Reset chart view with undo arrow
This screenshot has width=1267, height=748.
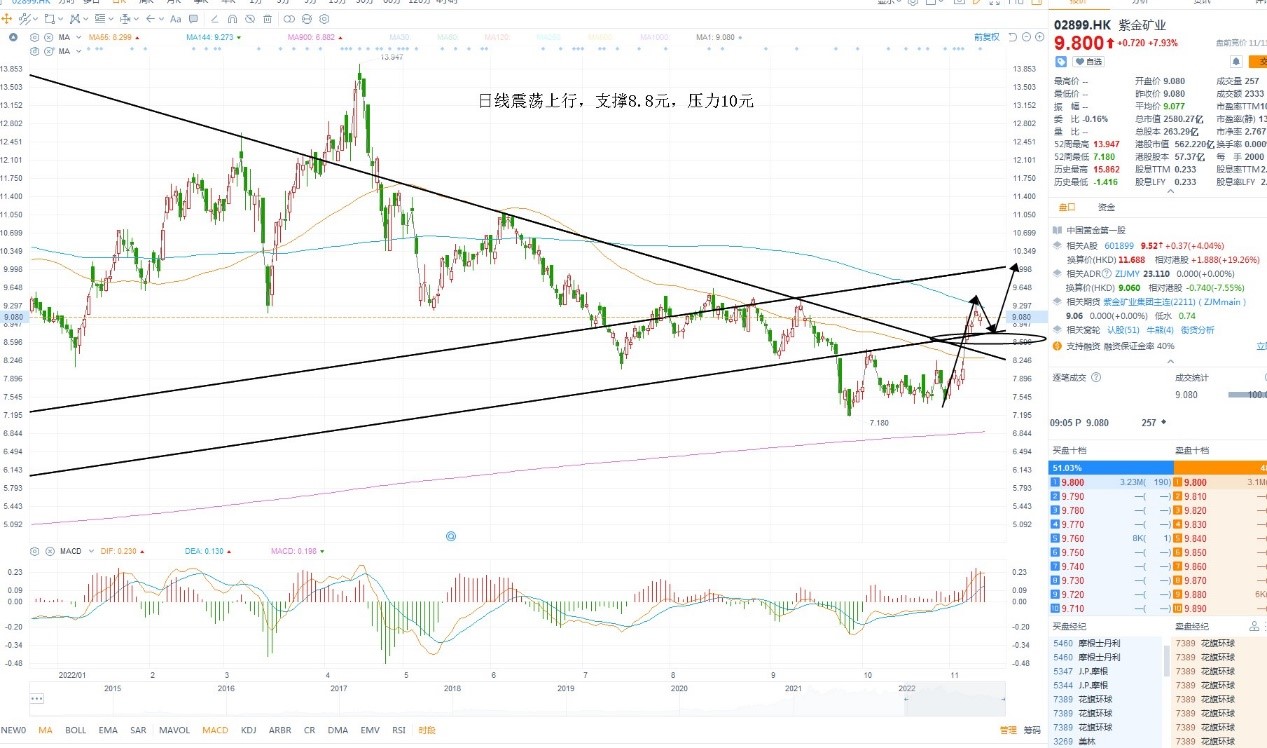(1012, 37)
